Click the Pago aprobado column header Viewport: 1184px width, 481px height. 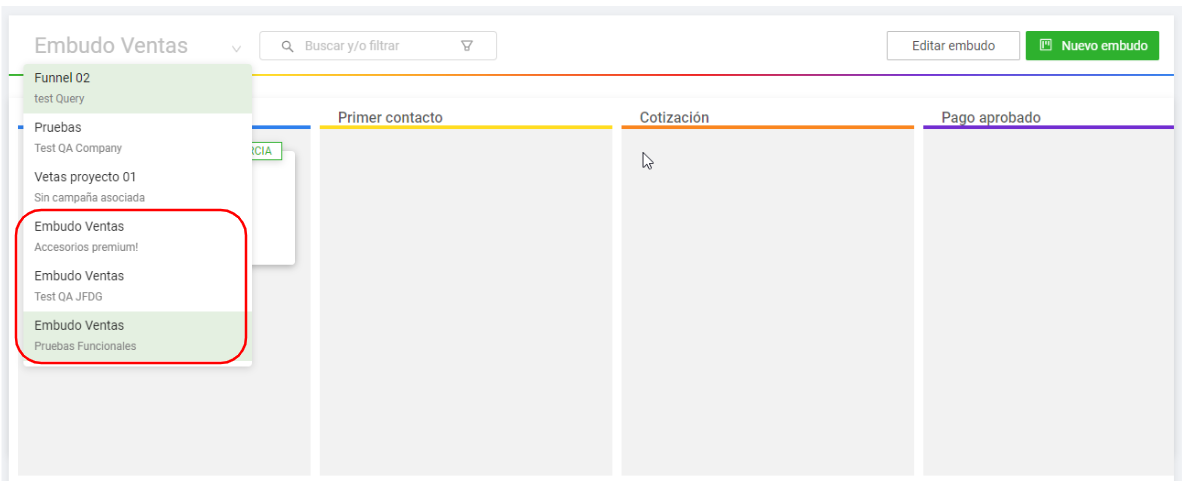click(991, 117)
